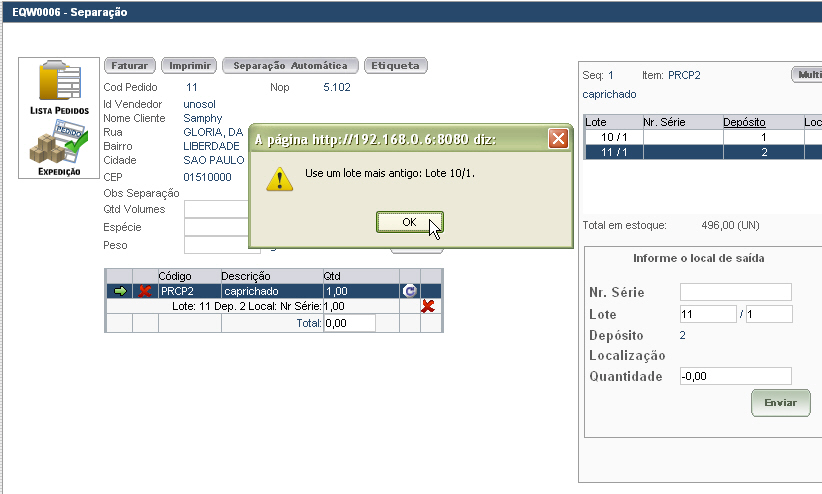Screen dimensions: 822x494
Task: Close the alert dialog with red X
Action: (x=558, y=139)
